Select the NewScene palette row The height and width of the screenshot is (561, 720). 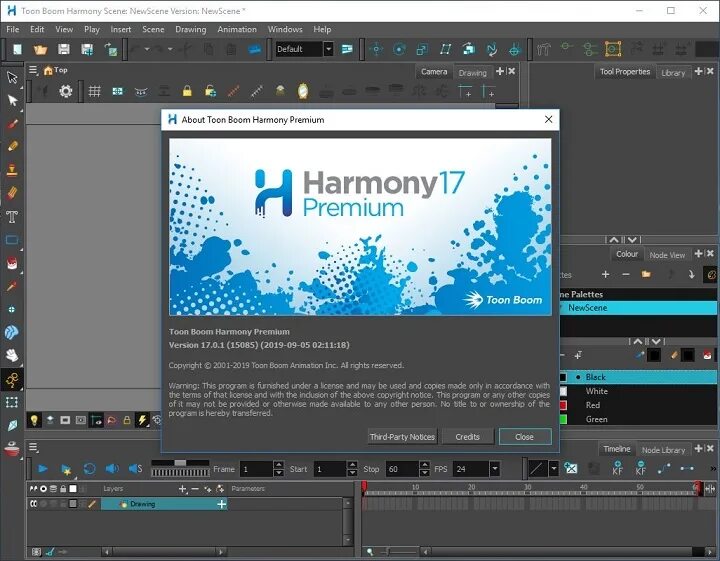638,308
